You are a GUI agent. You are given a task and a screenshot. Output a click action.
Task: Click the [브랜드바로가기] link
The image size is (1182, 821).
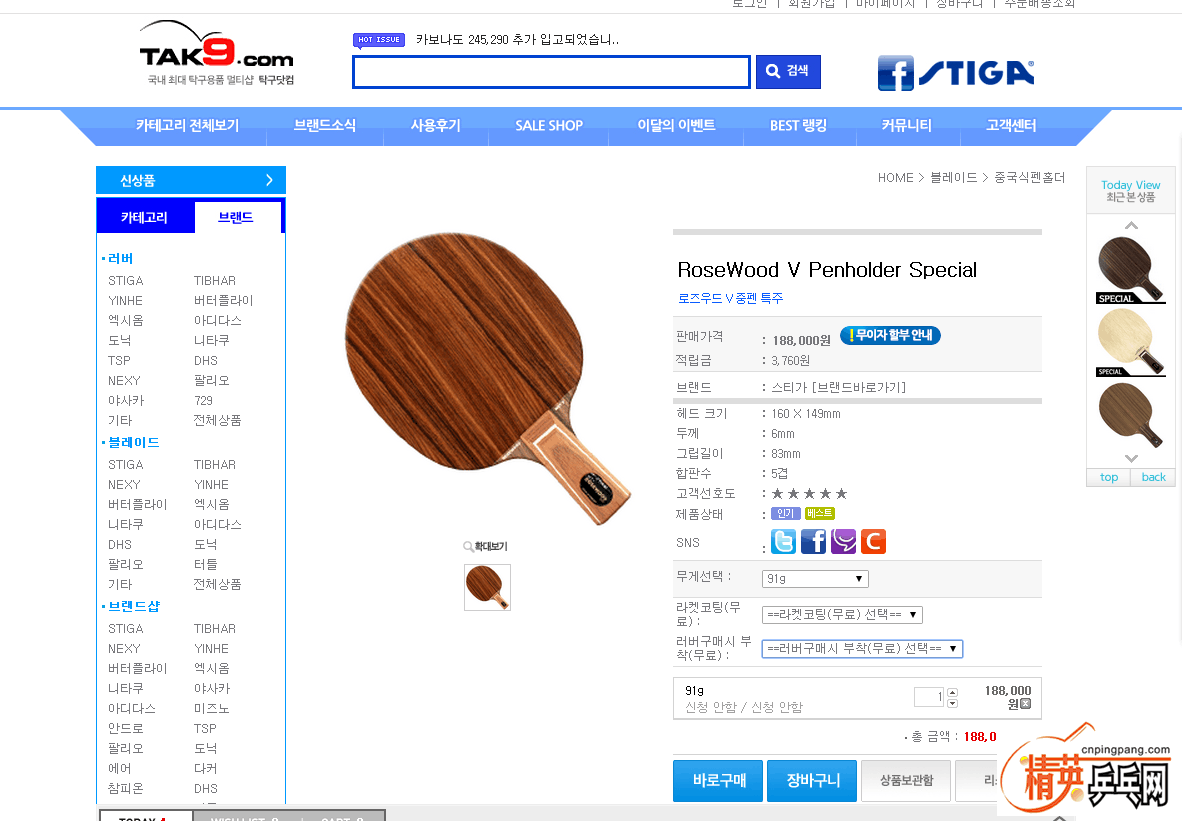tap(859, 388)
